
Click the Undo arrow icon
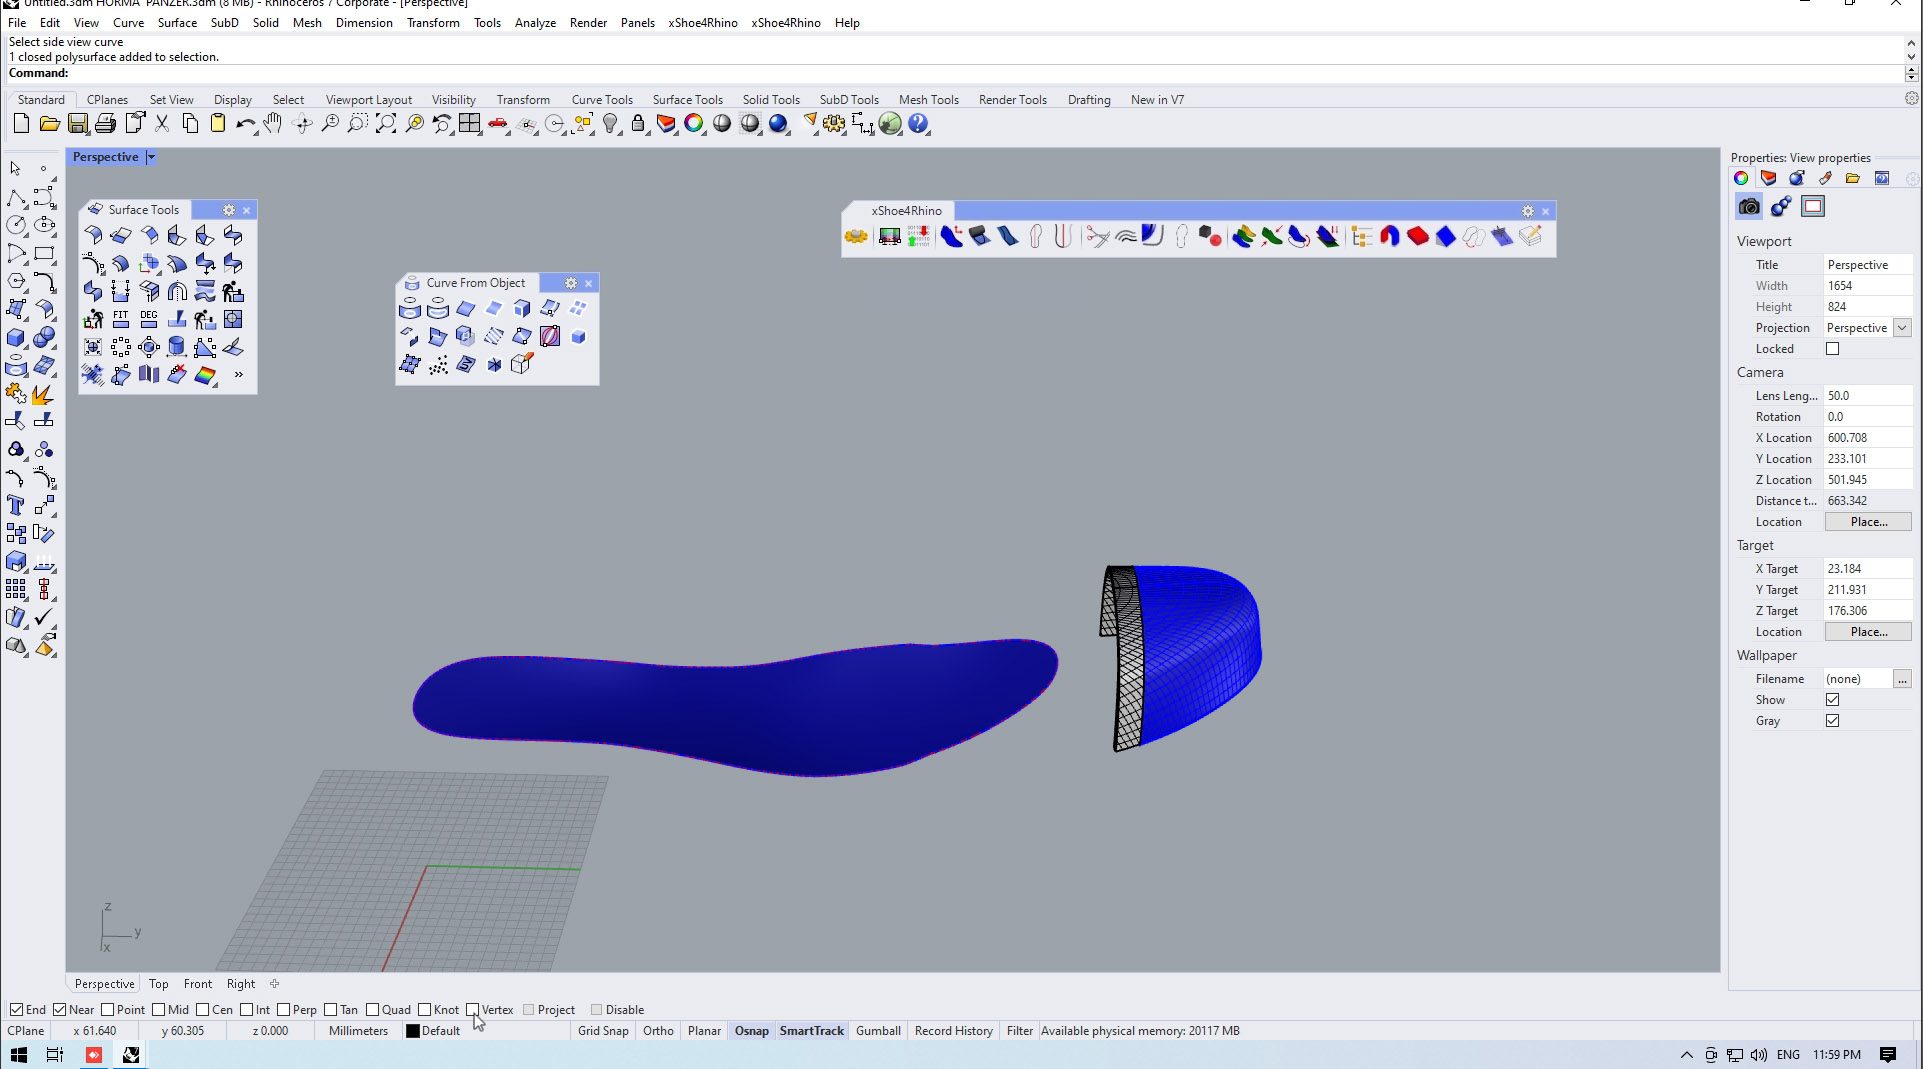[x=244, y=124]
